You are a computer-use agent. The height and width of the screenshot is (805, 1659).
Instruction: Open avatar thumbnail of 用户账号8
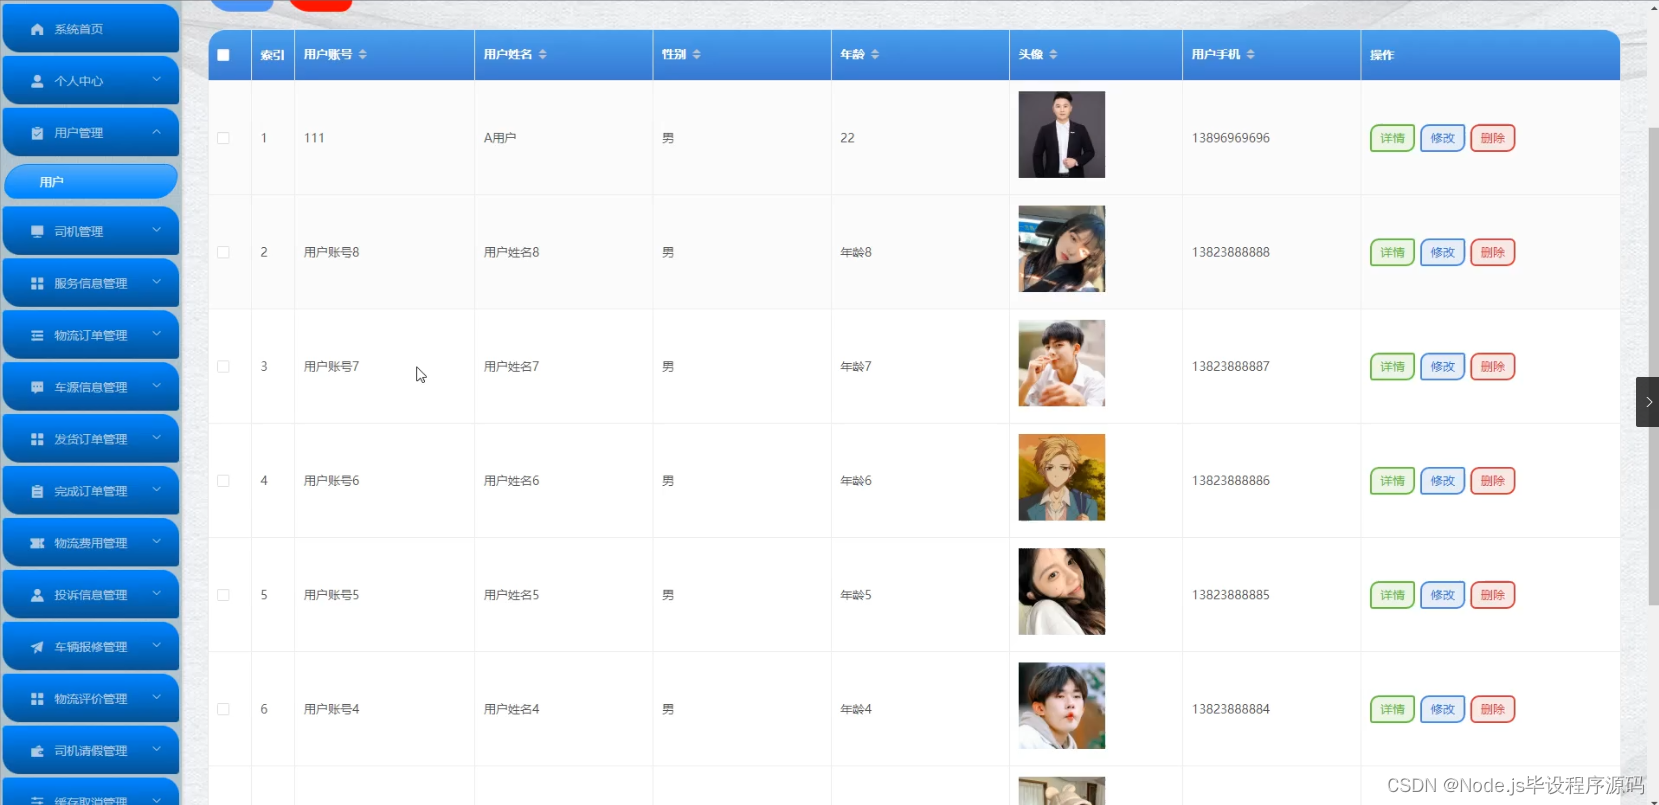[1061, 249]
